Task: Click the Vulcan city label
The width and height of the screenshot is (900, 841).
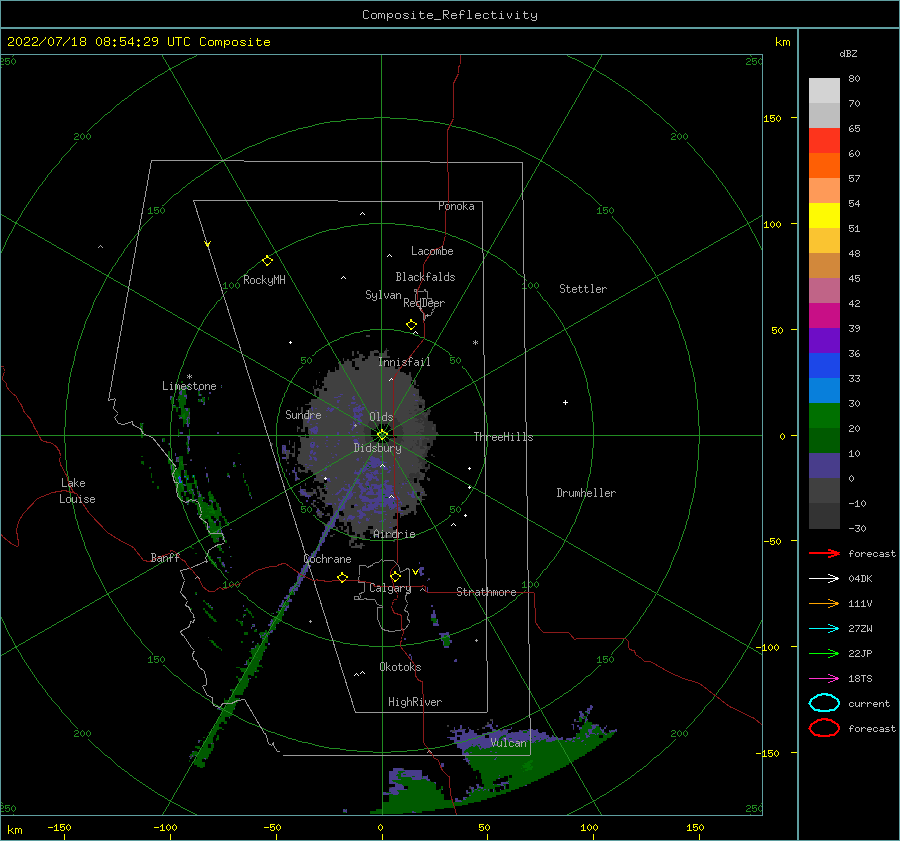Action: click(509, 743)
